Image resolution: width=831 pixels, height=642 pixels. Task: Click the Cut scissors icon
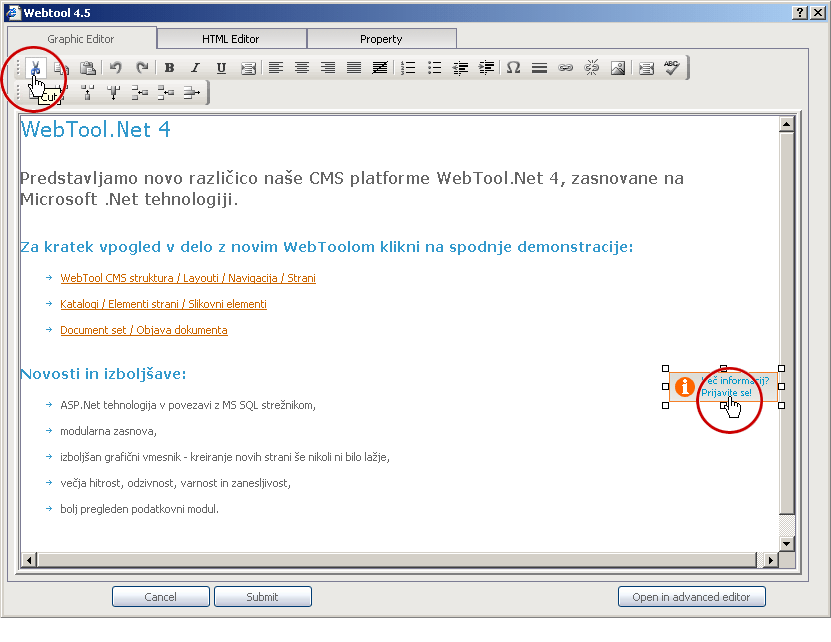point(35,68)
